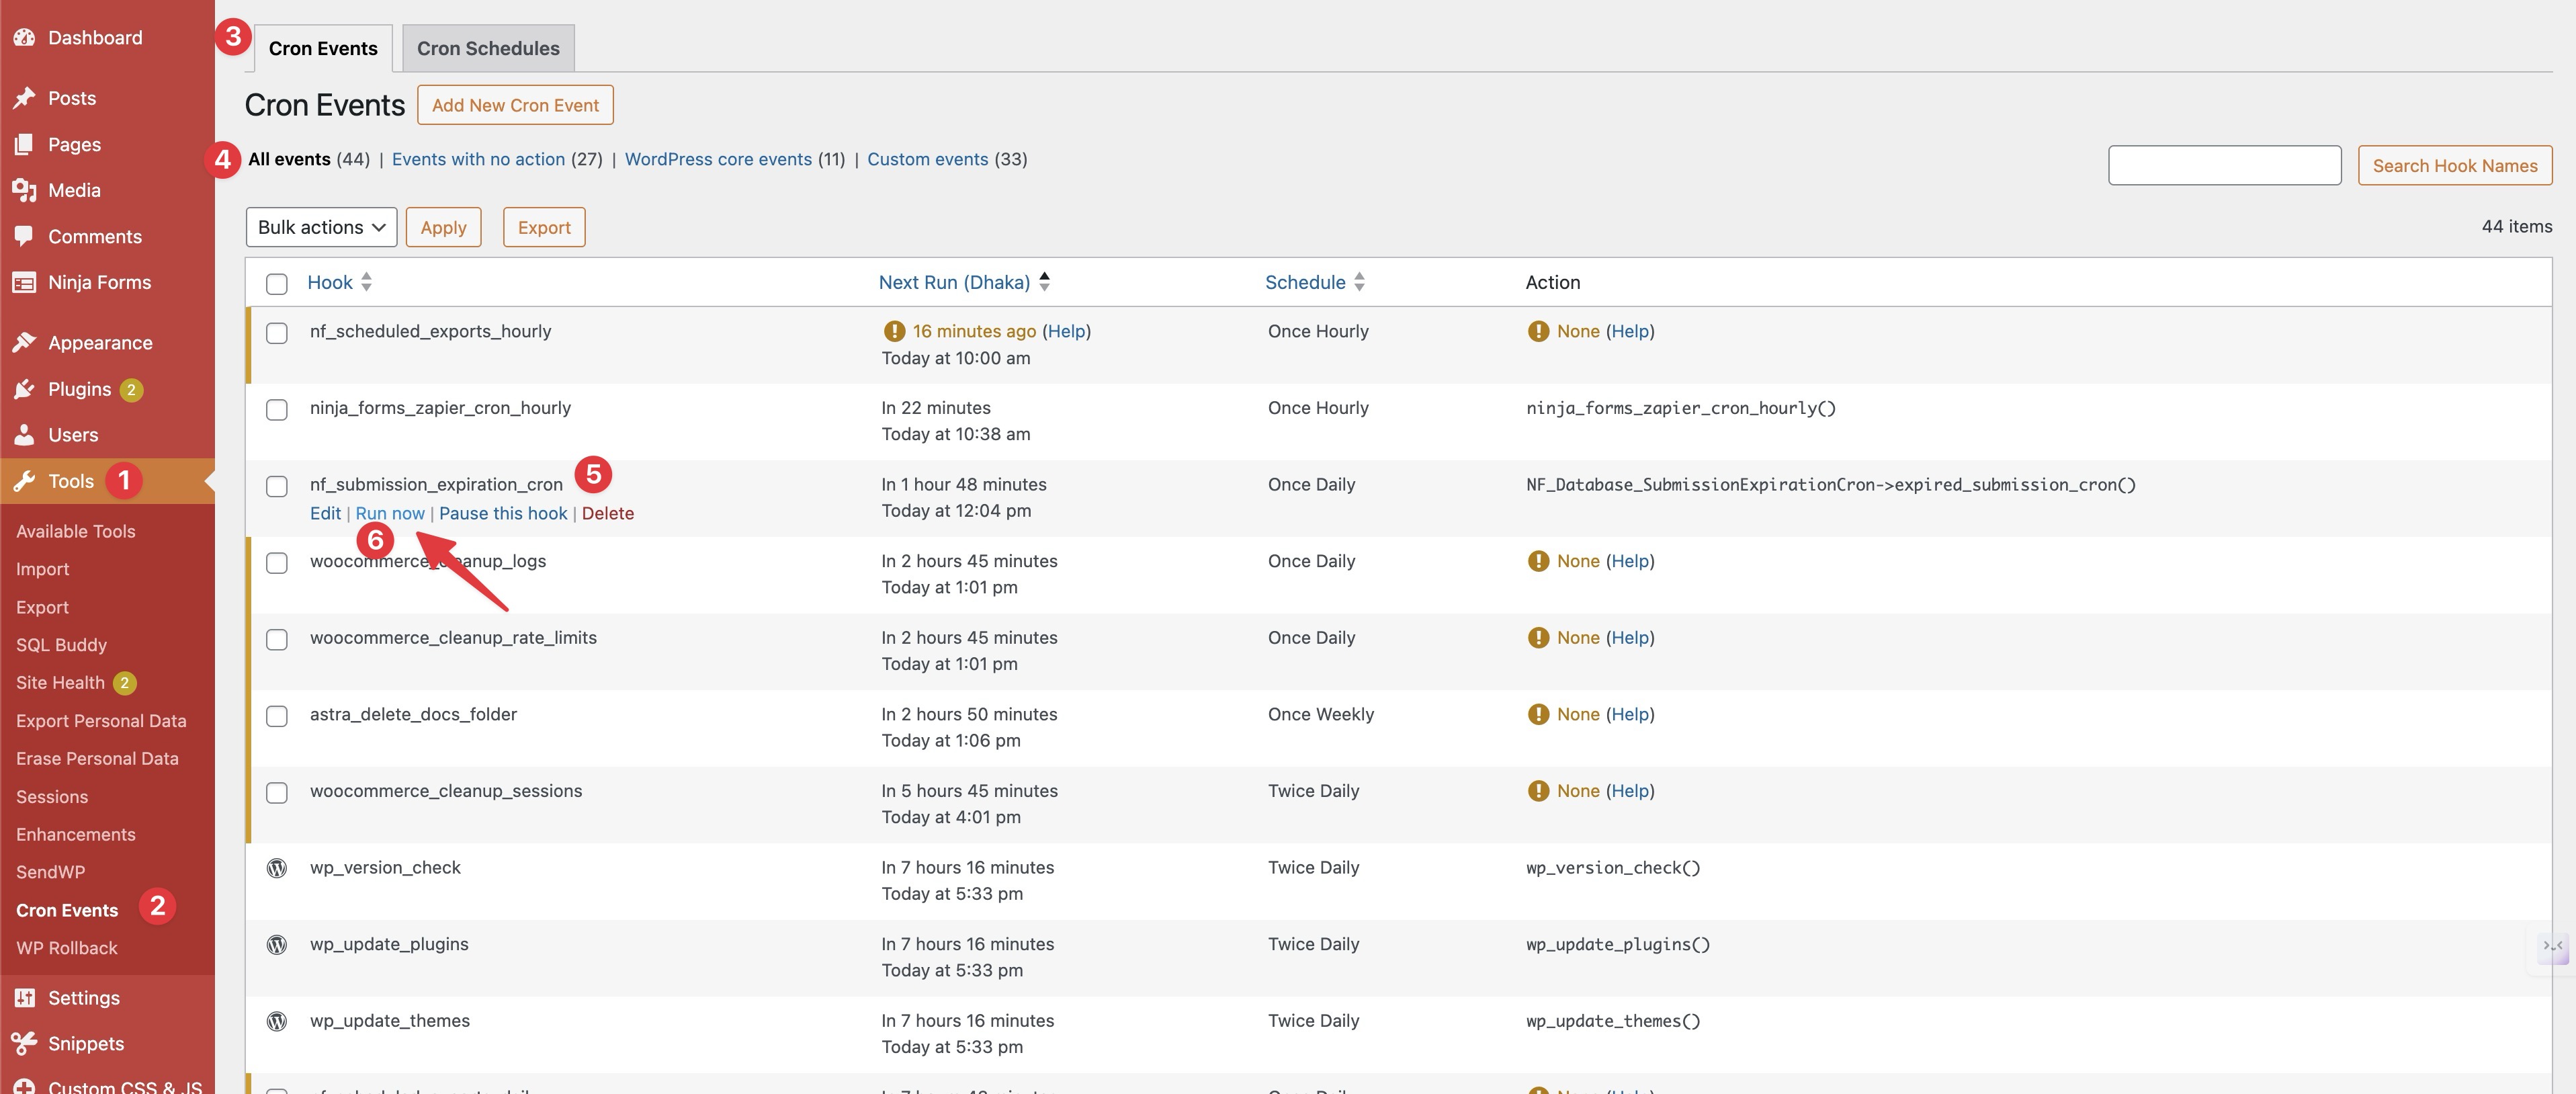Open the Dashboard icon in sidebar
This screenshot has width=2576, height=1094.
coord(24,38)
